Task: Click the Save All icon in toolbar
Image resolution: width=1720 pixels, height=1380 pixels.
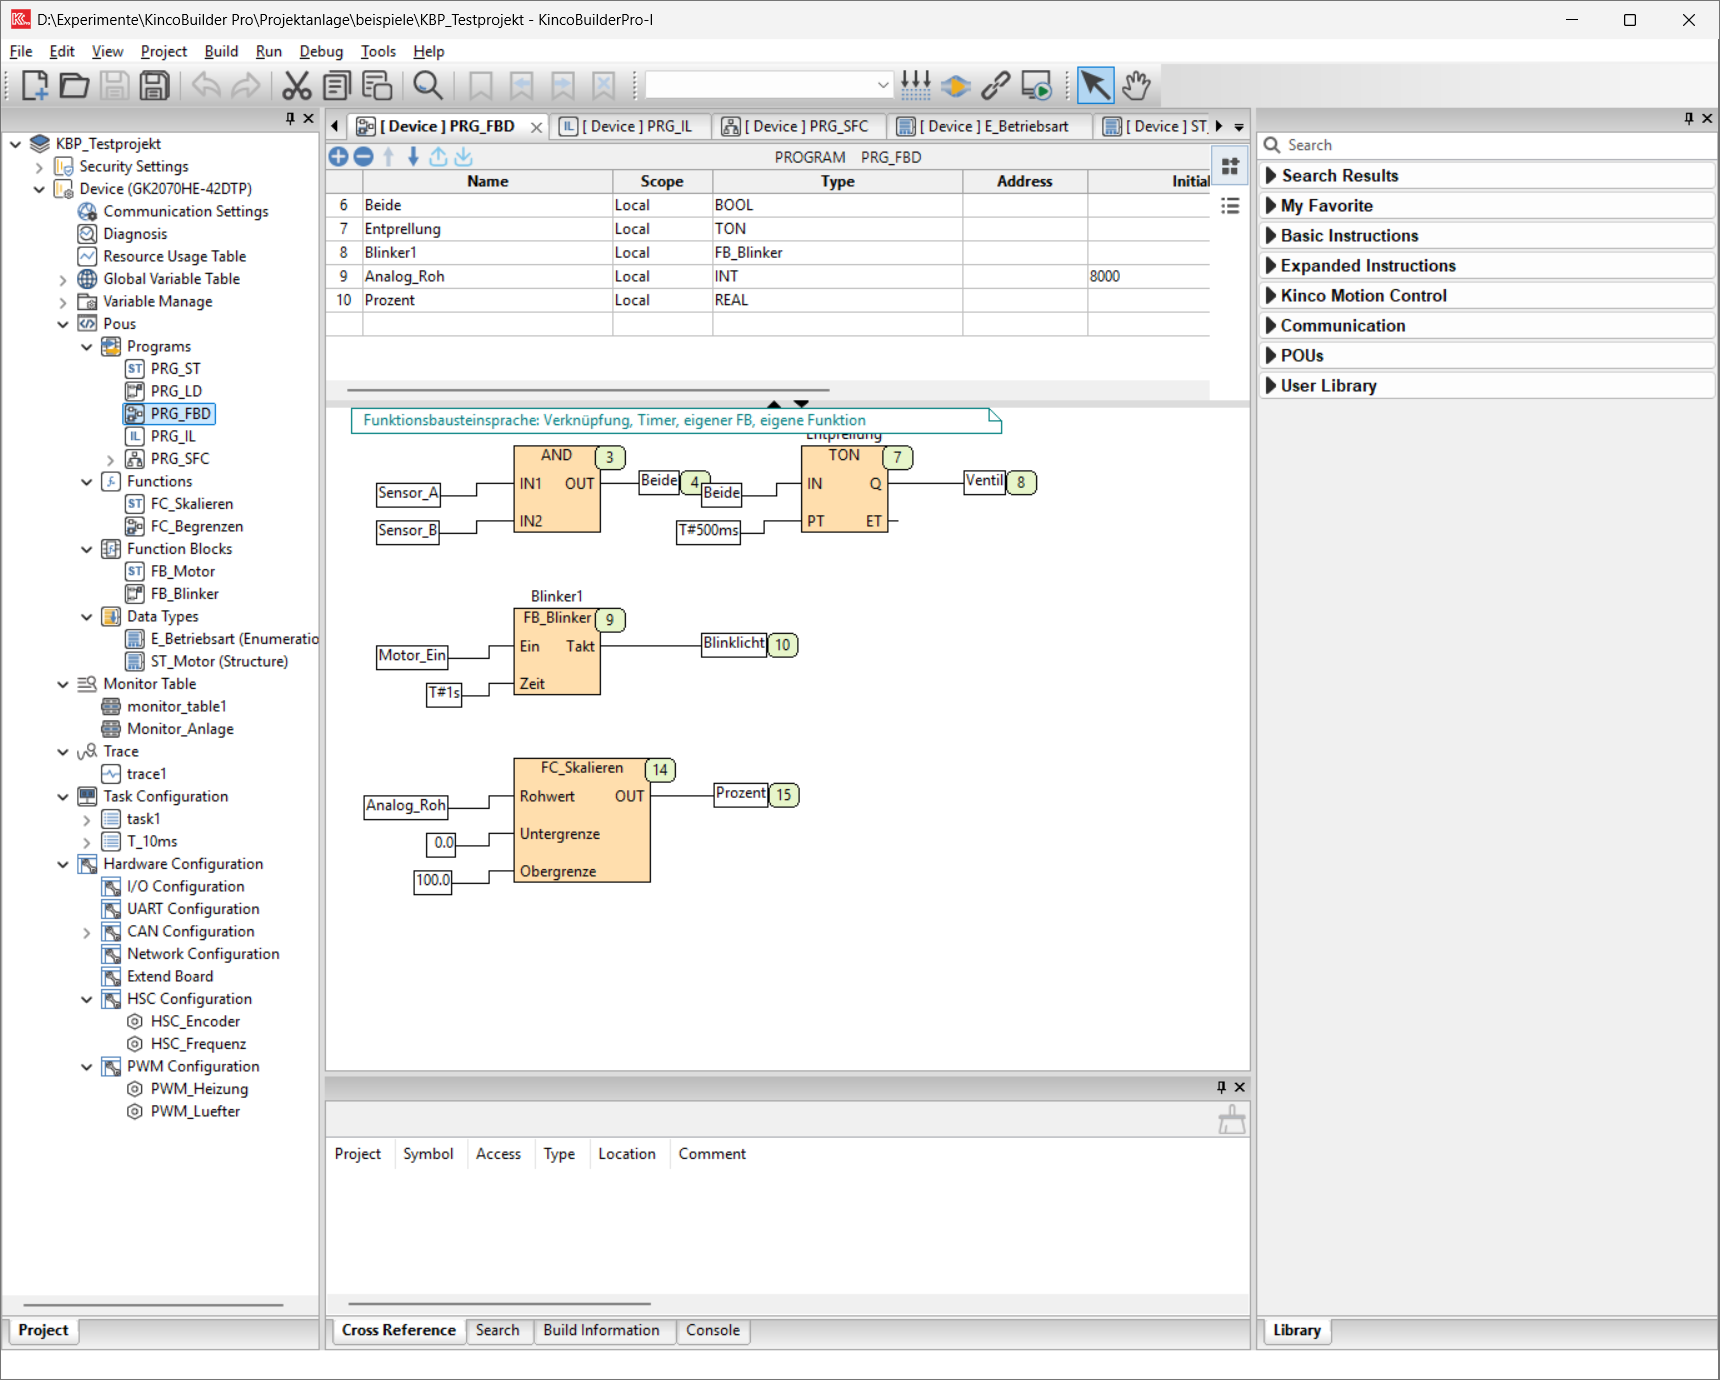Action: pos(154,86)
